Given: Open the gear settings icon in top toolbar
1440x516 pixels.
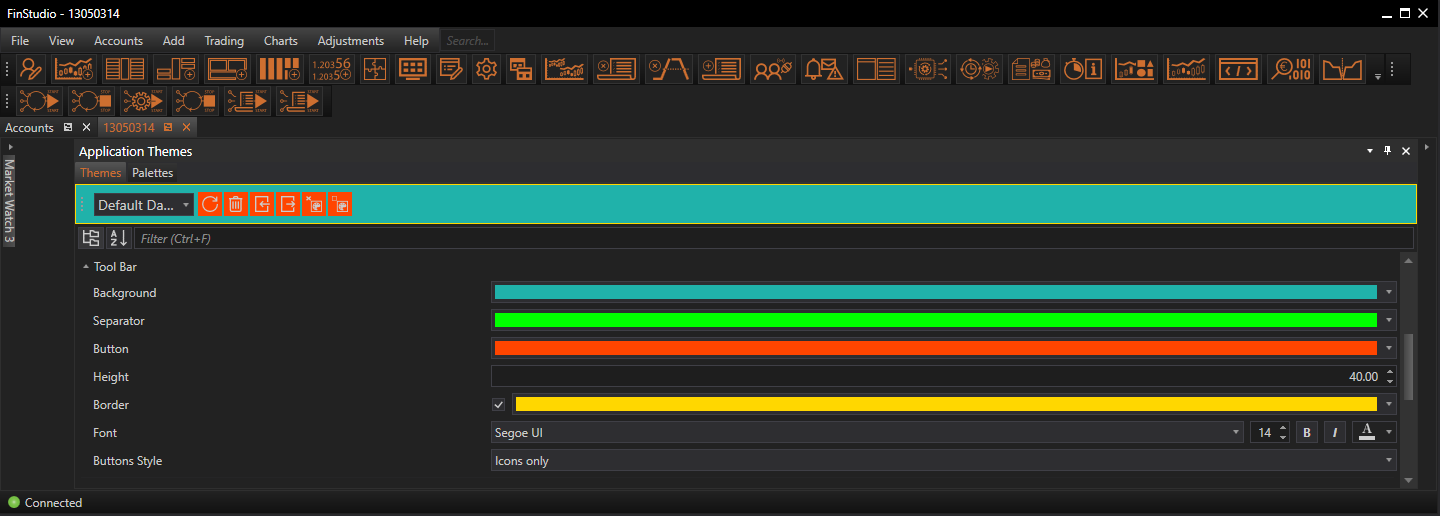Looking at the screenshot, I should [487, 69].
